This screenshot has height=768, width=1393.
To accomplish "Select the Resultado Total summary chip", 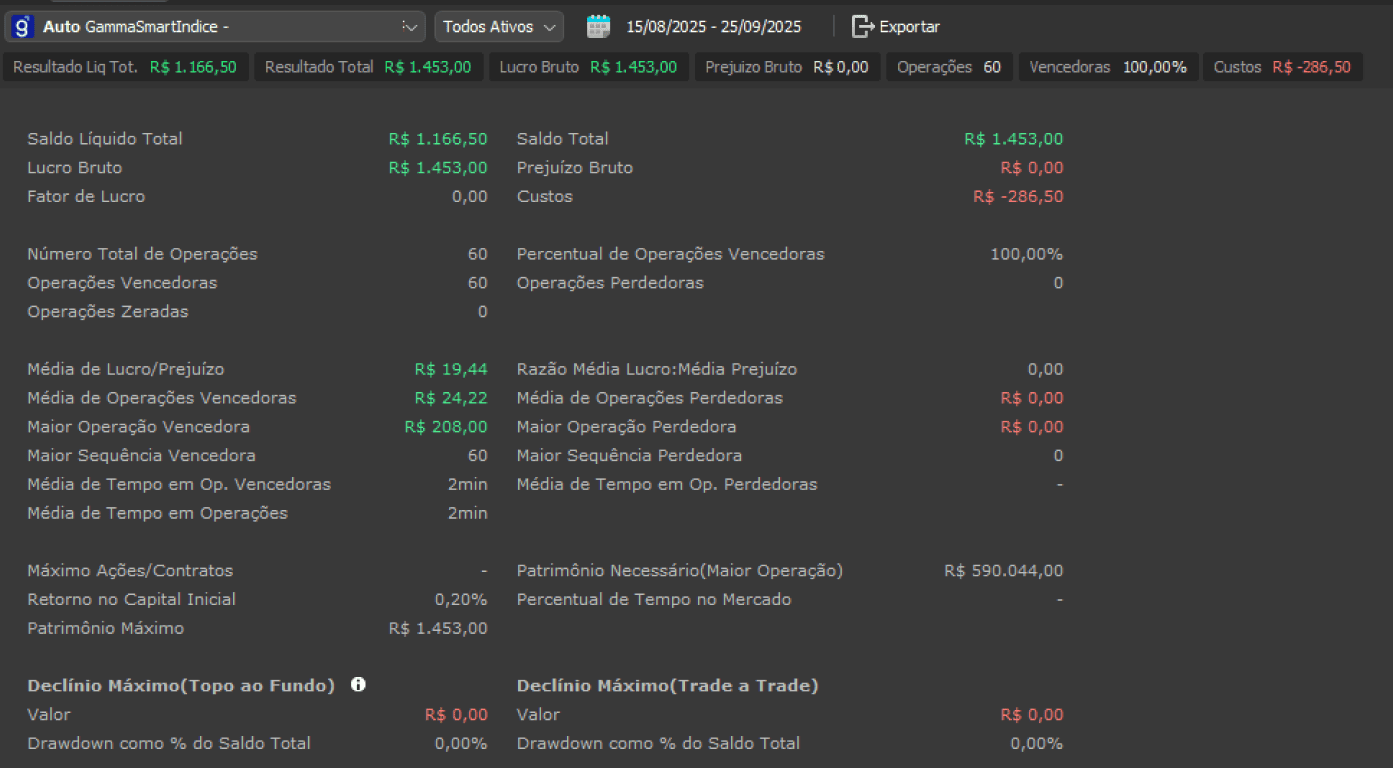I will (367, 67).
